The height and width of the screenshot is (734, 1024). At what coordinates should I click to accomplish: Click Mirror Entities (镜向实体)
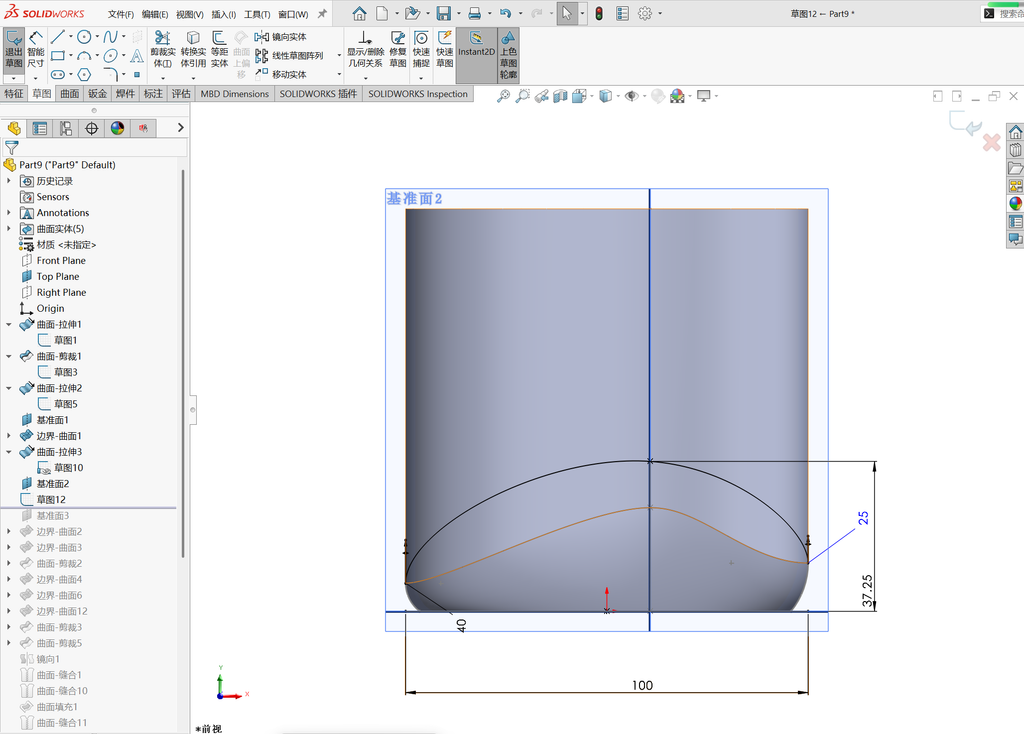281,37
